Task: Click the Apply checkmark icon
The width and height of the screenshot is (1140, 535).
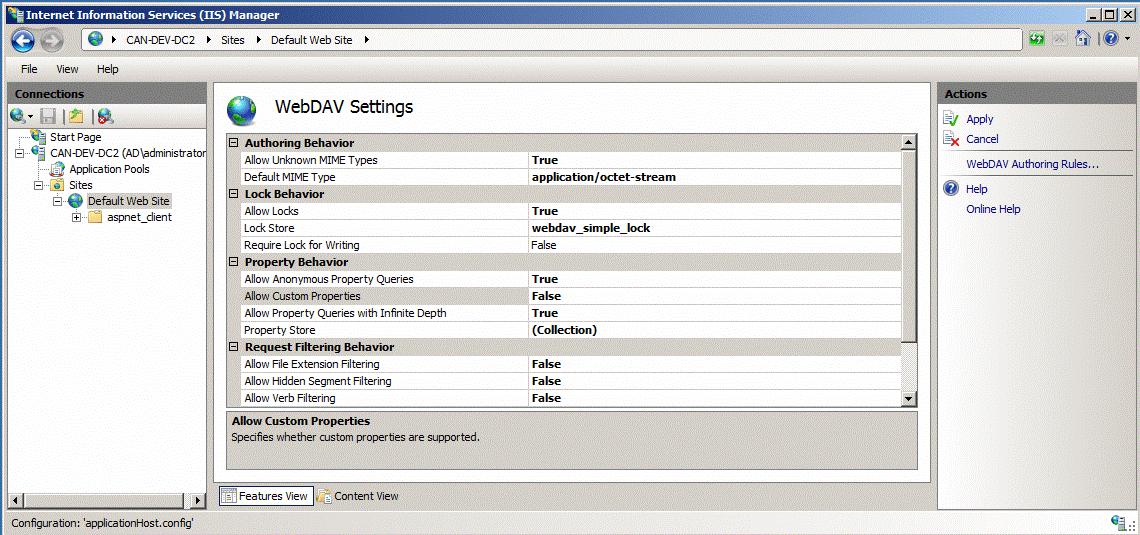Action: [x=951, y=118]
